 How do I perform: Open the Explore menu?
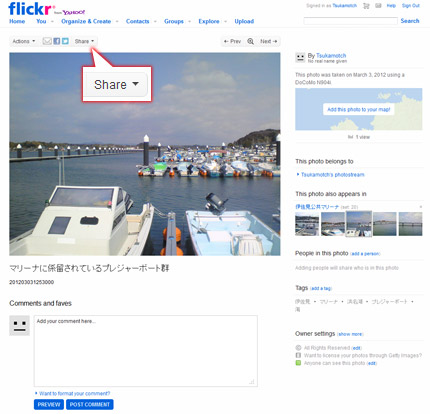209,21
